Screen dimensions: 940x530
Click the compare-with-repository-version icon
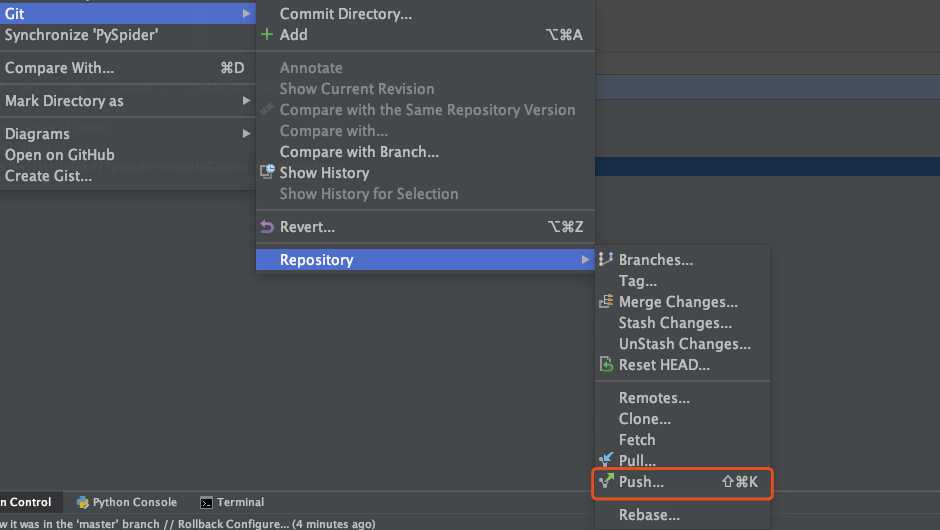click(x=267, y=109)
